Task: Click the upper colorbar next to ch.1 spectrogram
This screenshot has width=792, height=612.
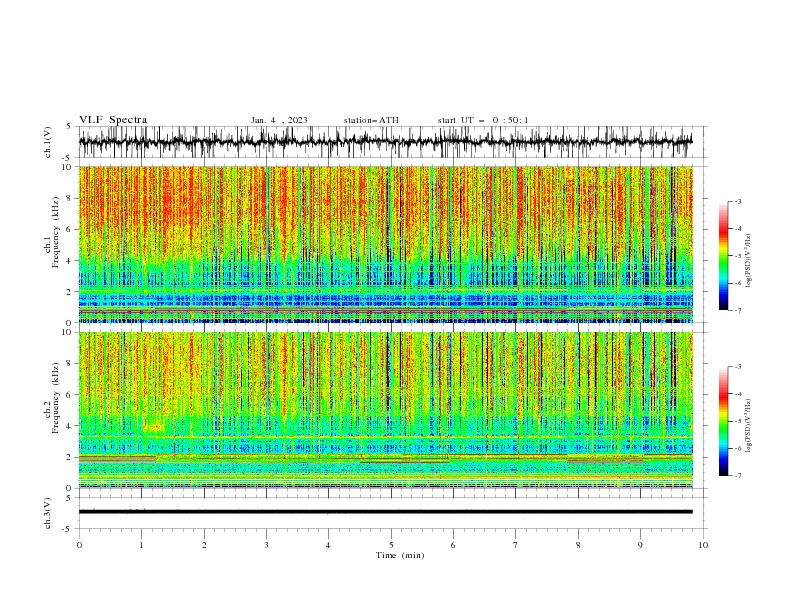Action: [723, 256]
